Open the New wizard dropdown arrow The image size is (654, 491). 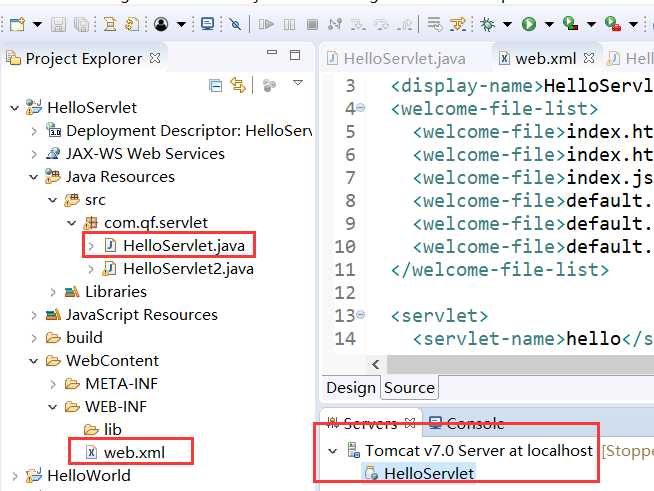pos(37,25)
